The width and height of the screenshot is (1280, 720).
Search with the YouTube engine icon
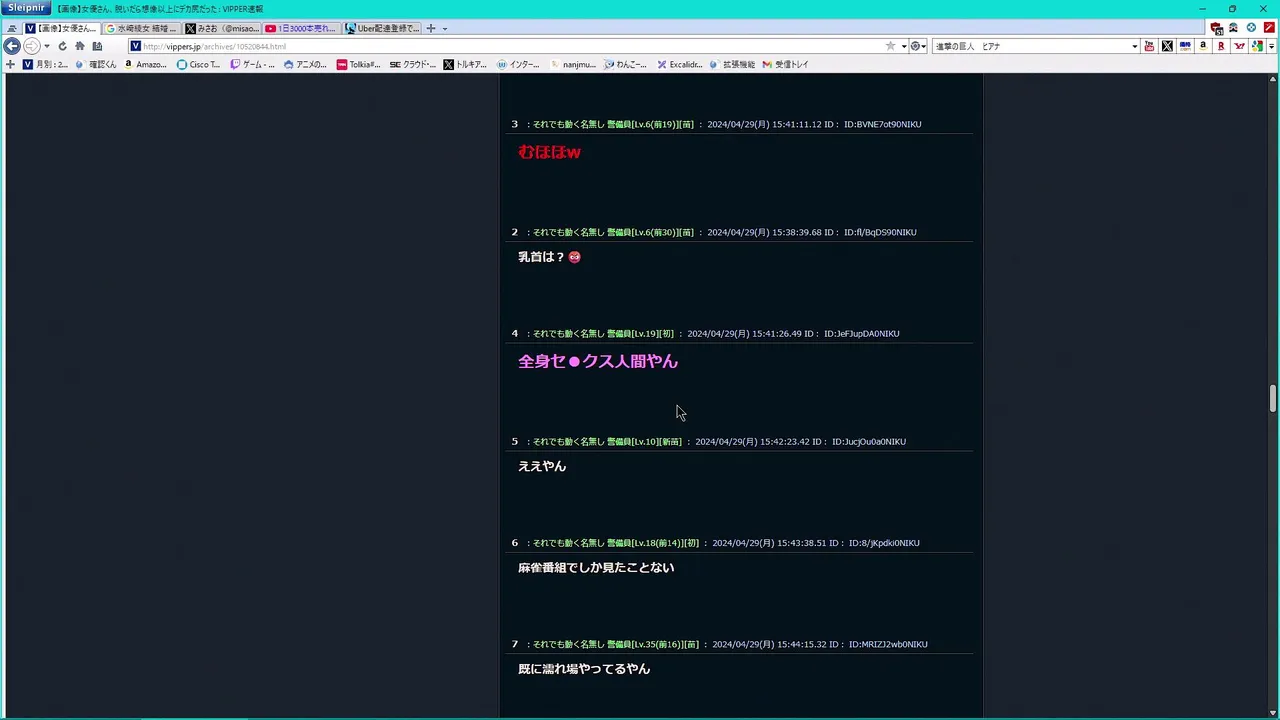coord(1149,46)
